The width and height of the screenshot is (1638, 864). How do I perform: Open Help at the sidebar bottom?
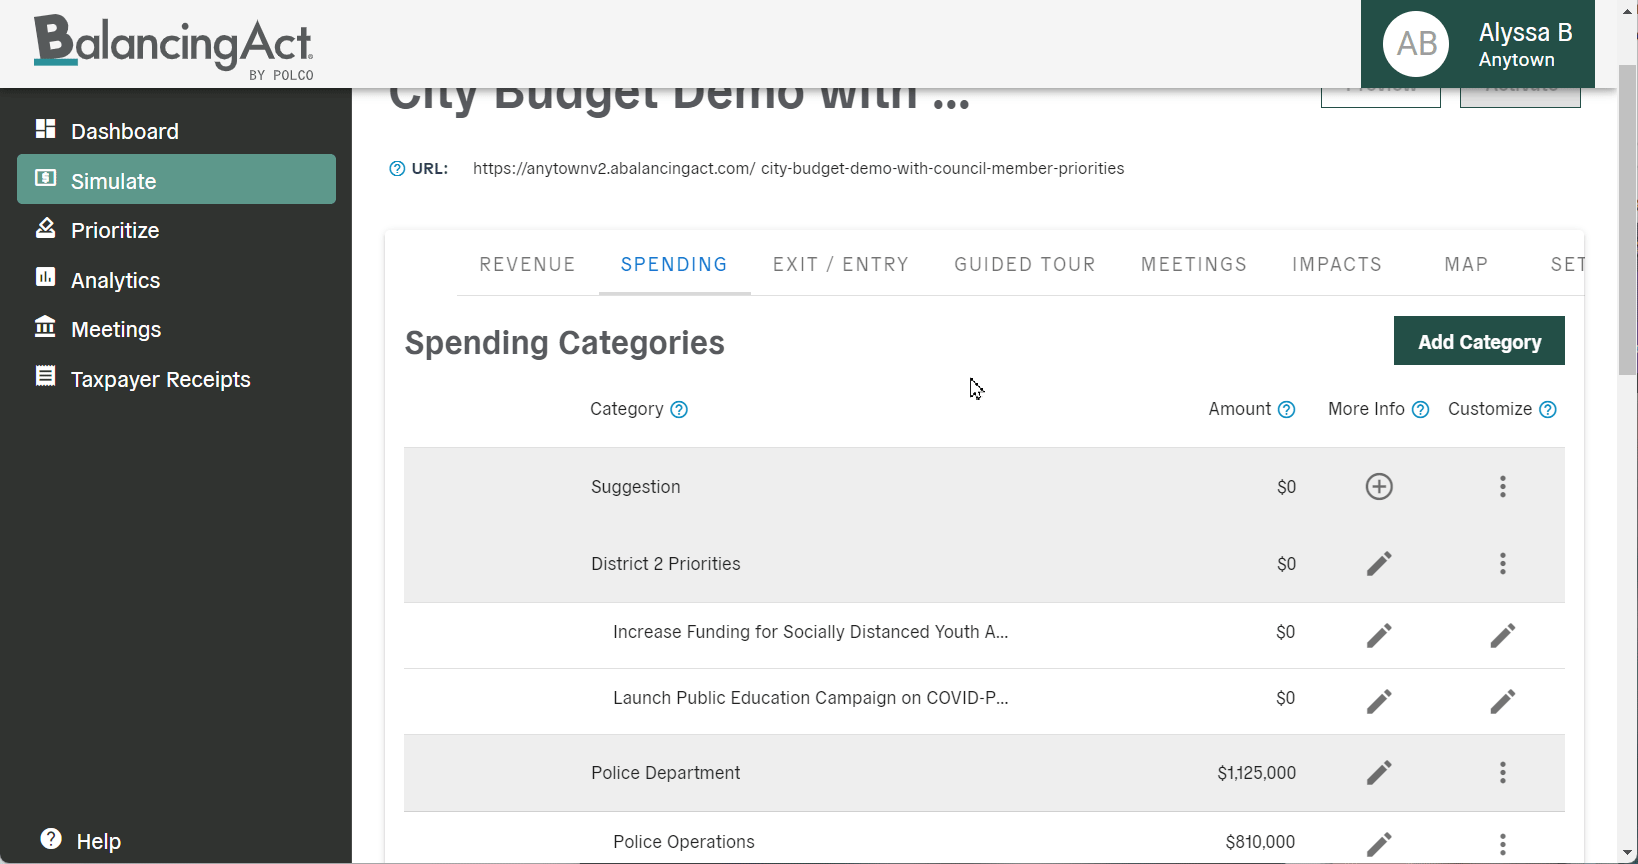(80, 841)
